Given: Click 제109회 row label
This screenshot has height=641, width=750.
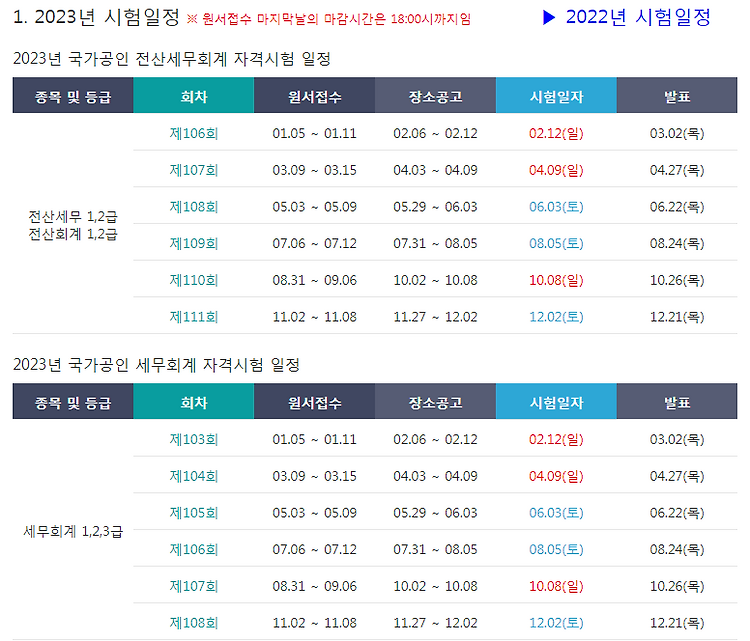Looking at the screenshot, I should 194,243.
